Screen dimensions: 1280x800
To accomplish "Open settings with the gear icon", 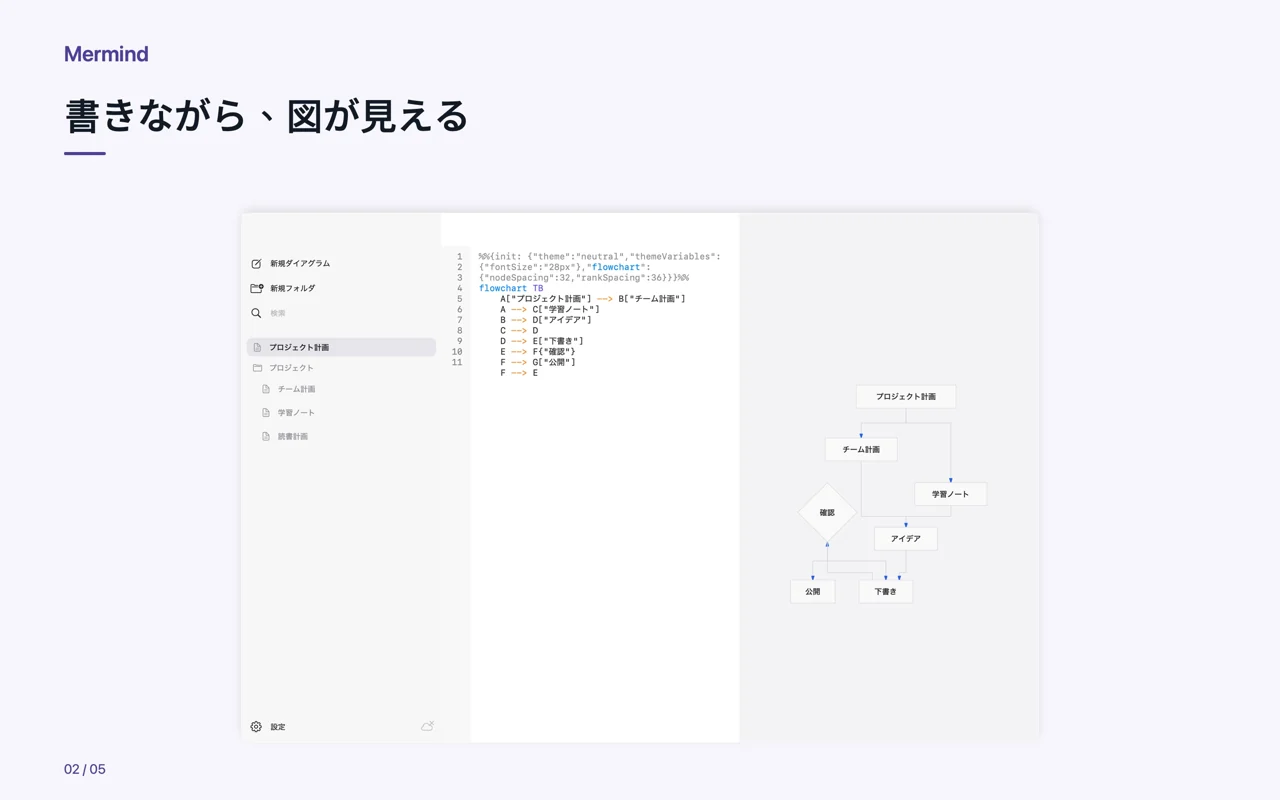I will pos(256,727).
